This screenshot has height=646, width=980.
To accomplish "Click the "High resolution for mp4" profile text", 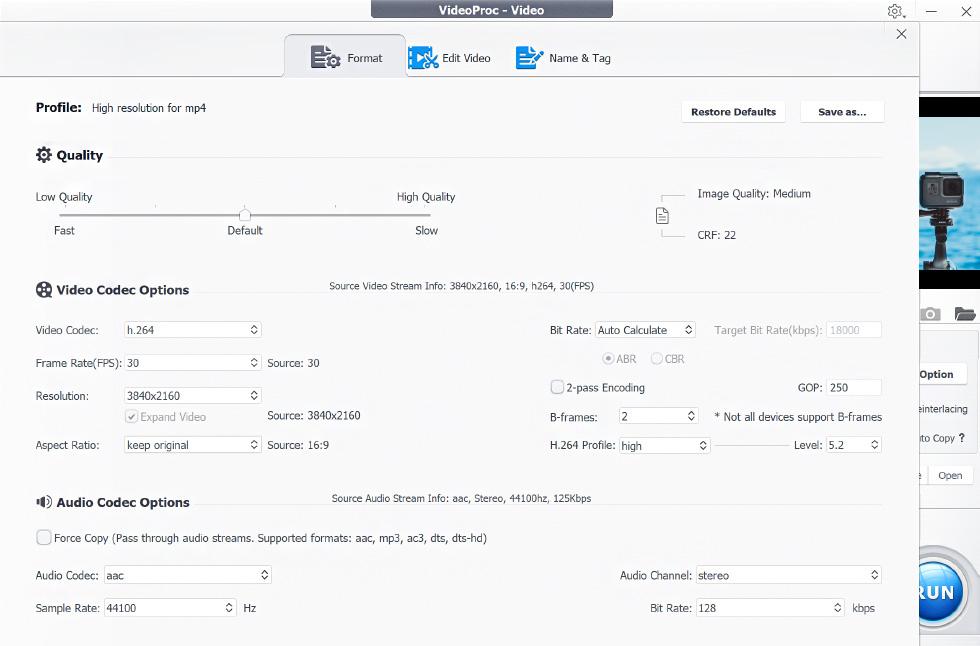I will 149,108.
